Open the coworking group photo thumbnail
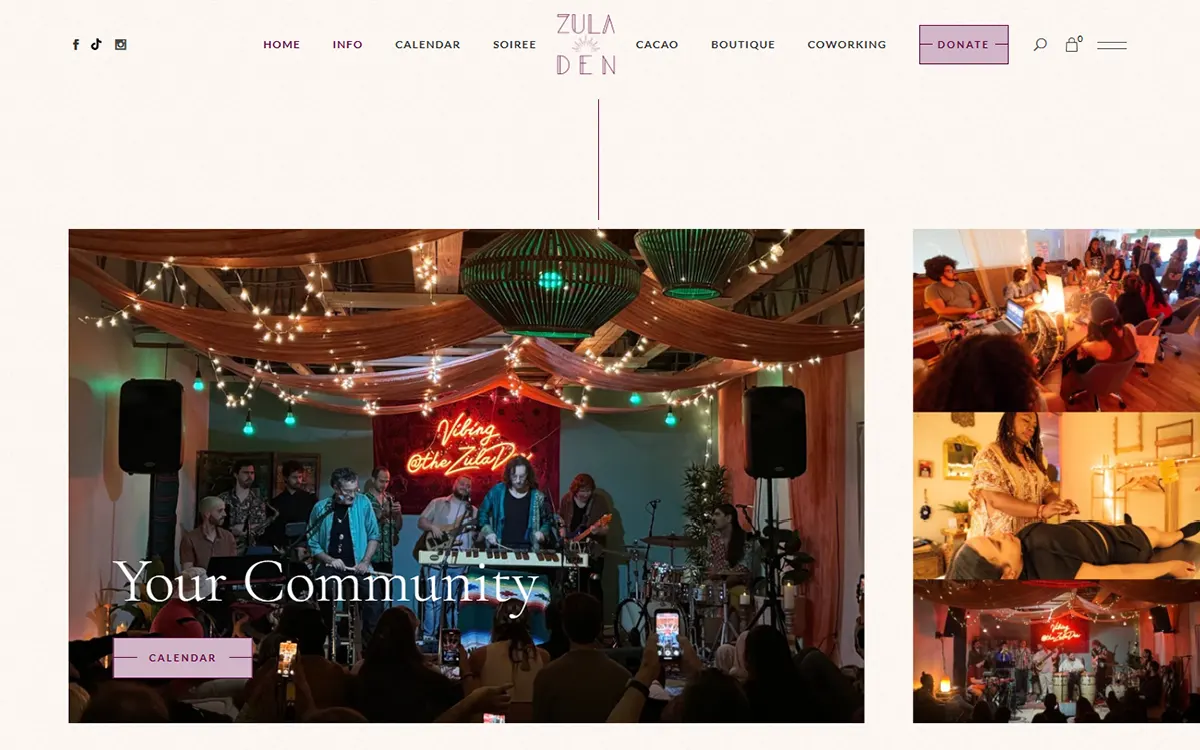 [1056, 320]
